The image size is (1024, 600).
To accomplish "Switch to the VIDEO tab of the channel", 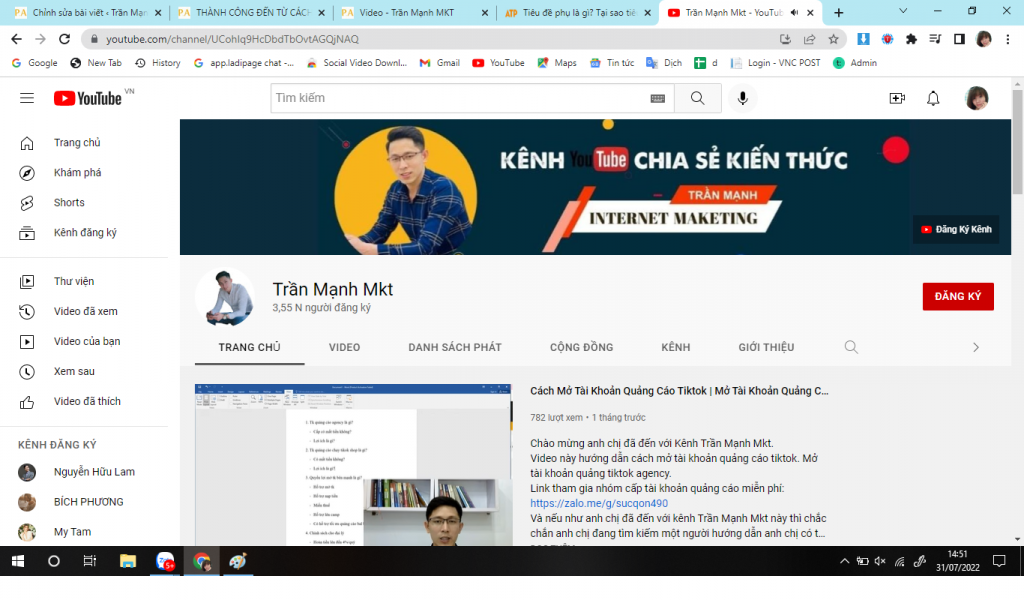I will tap(345, 347).
